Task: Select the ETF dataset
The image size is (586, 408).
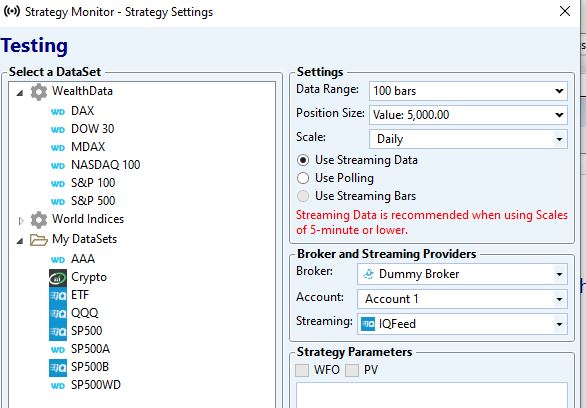Action: click(x=80, y=295)
